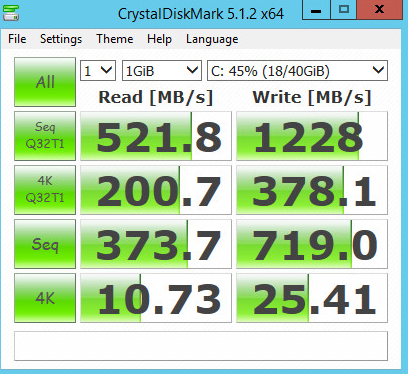Start the 4K Q32T1 benchmark
This screenshot has width=408, height=374.
click(x=45, y=190)
